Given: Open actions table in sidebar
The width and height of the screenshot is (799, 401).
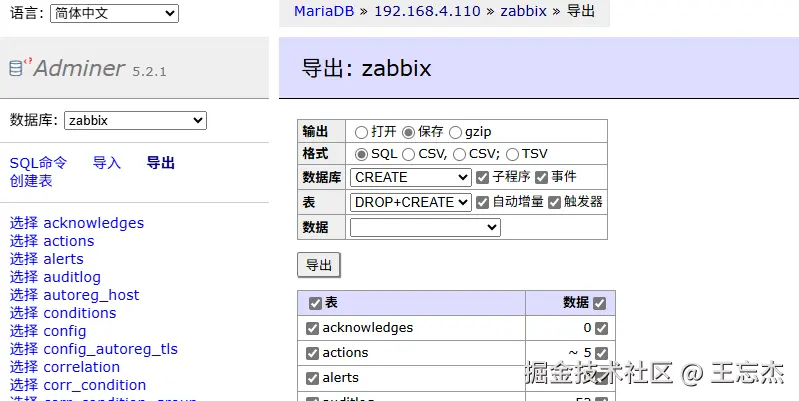Looking at the screenshot, I should [69, 241].
